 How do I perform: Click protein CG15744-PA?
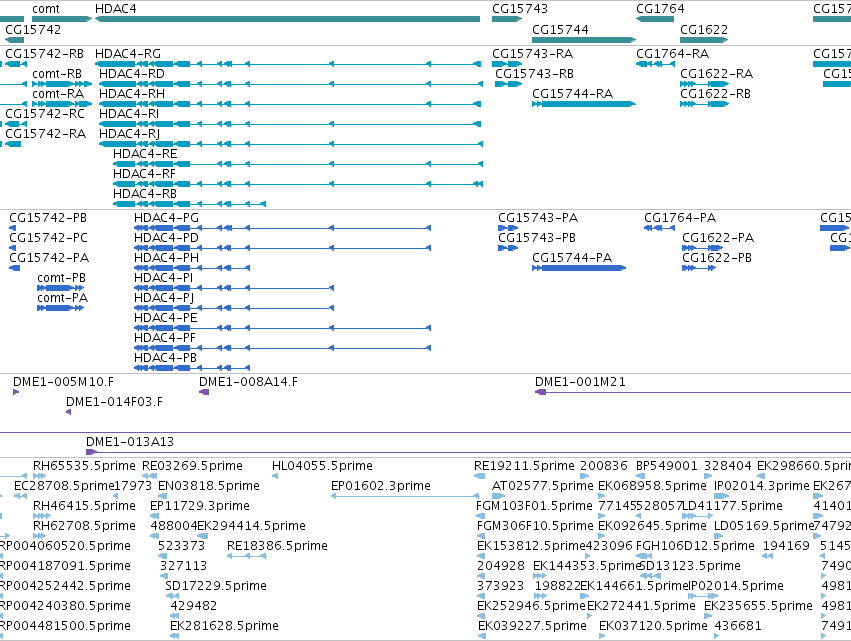pos(572,258)
